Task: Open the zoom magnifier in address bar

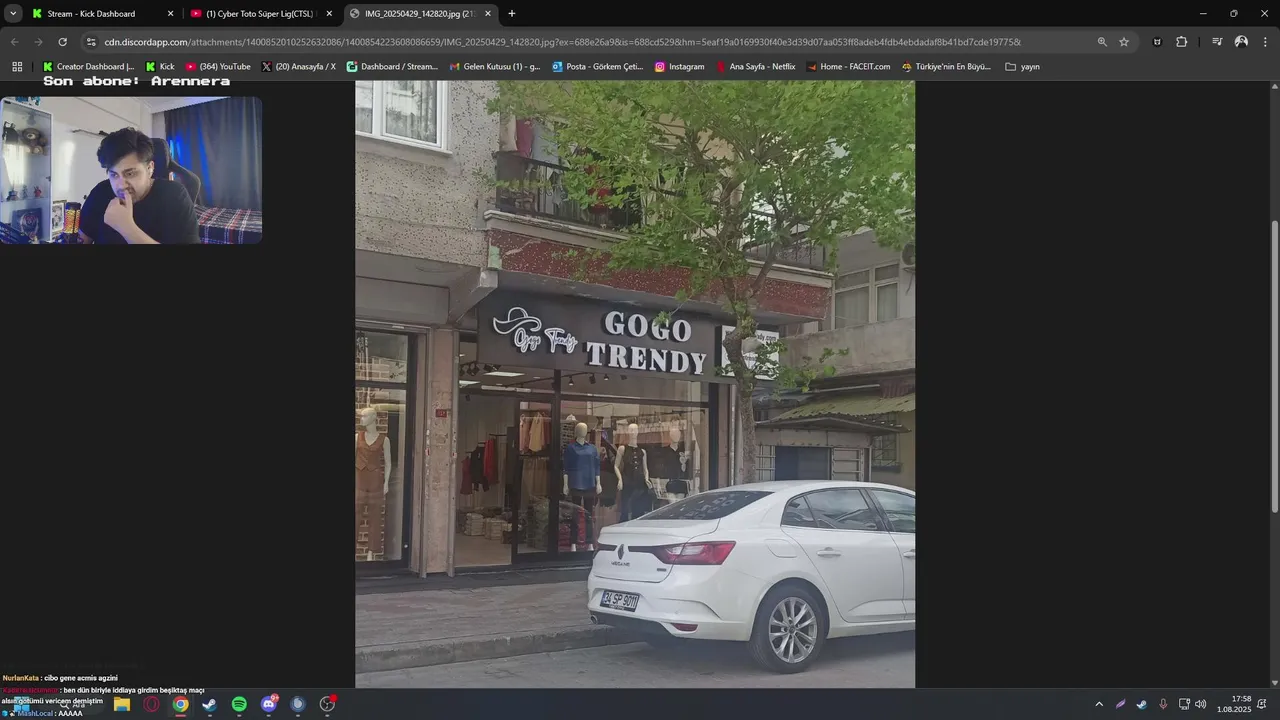Action: coord(1102,42)
